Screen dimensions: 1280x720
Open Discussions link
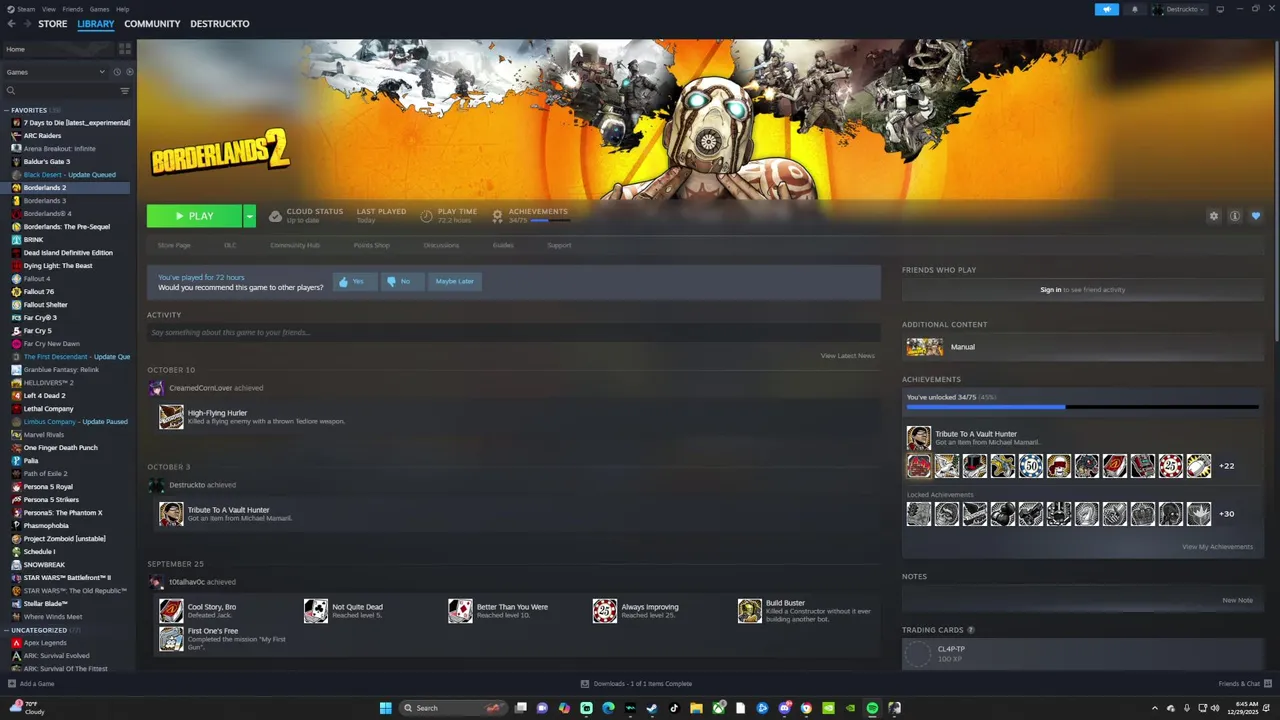point(441,245)
